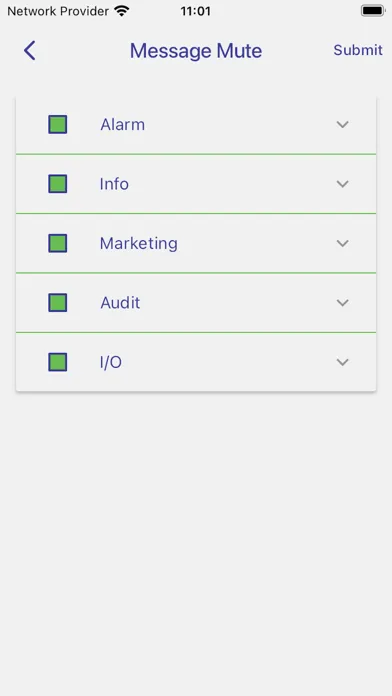Expand the Audit row chevron
Screen dimensions: 392x696
[342, 303]
